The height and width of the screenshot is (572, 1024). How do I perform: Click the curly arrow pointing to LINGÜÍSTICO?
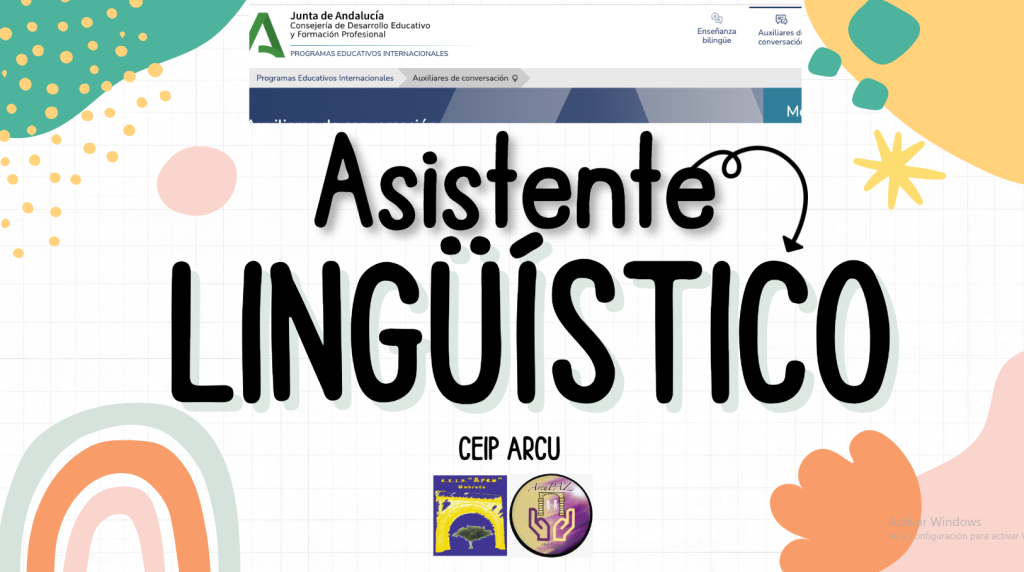click(x=770, y=195)
